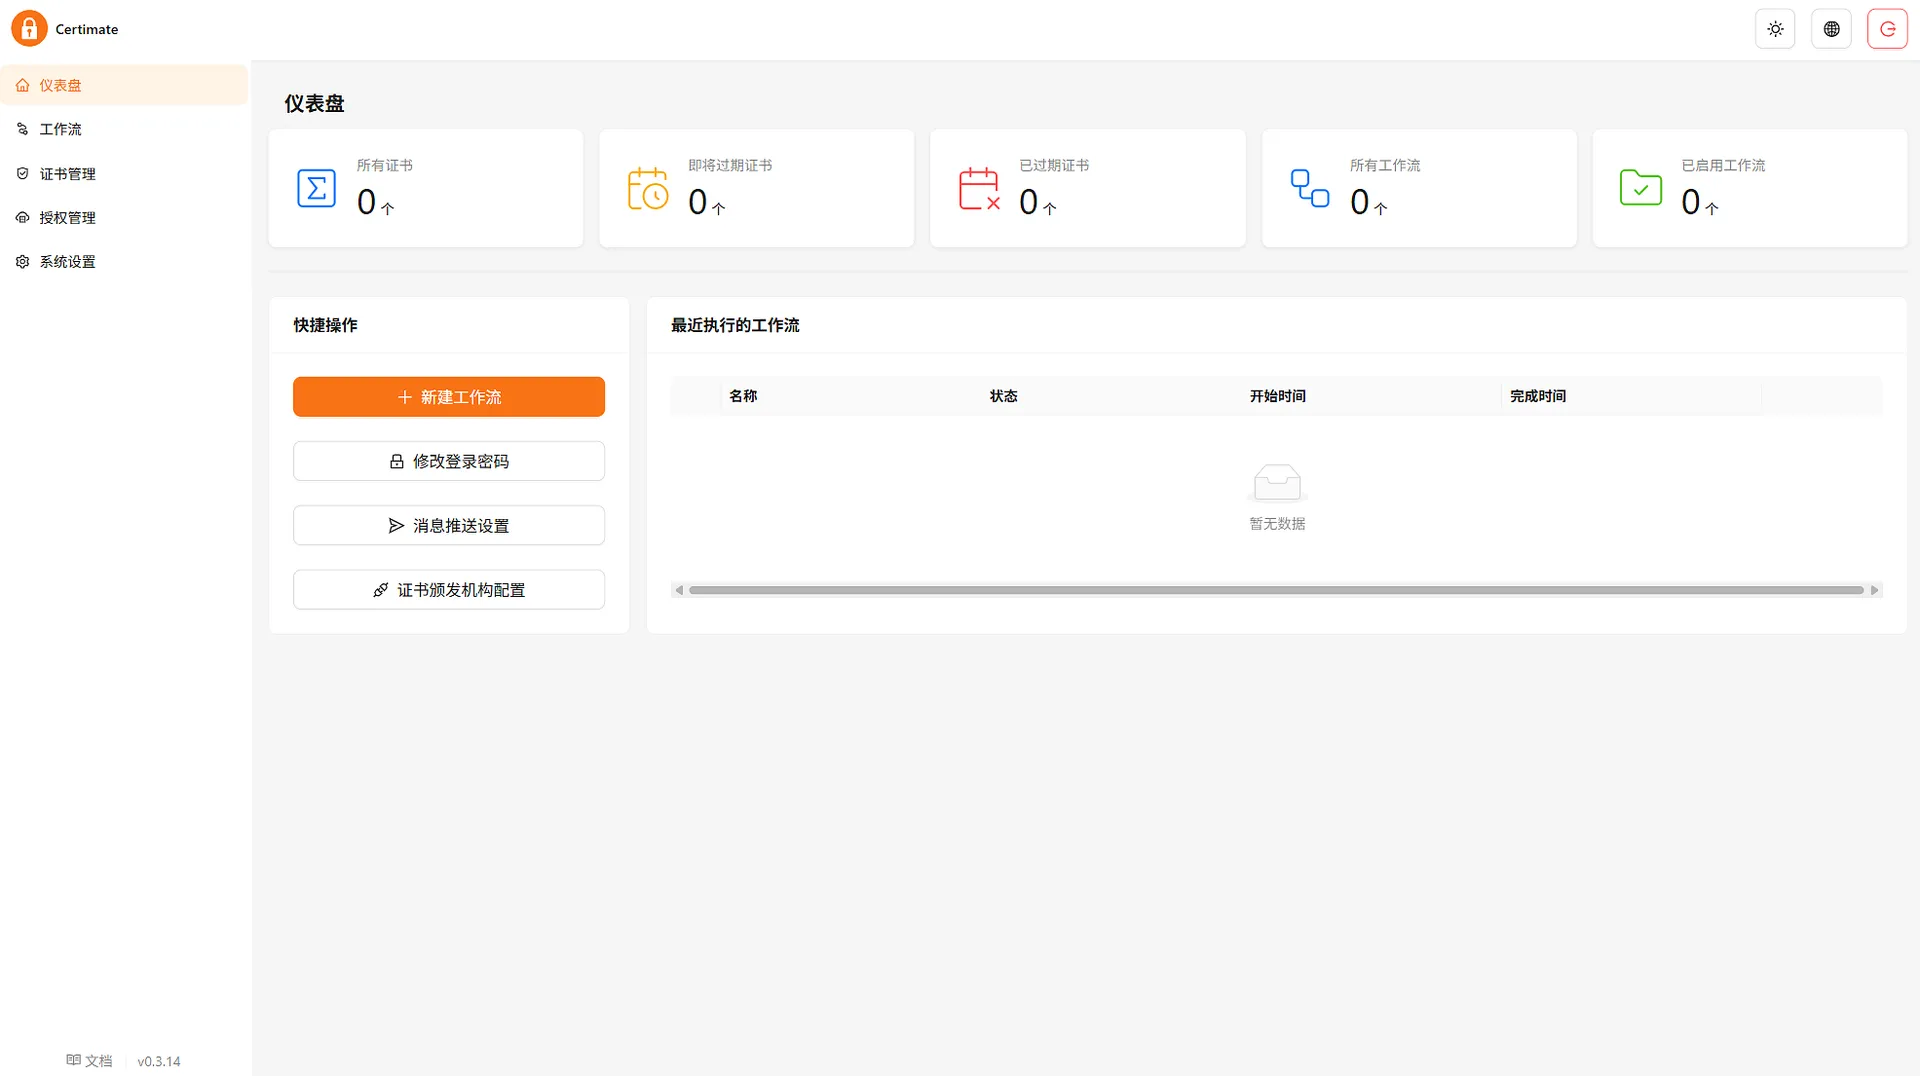
Task: Click the clock calendar icon on 即将过期证书 card
Action: (x=648, y=188)
